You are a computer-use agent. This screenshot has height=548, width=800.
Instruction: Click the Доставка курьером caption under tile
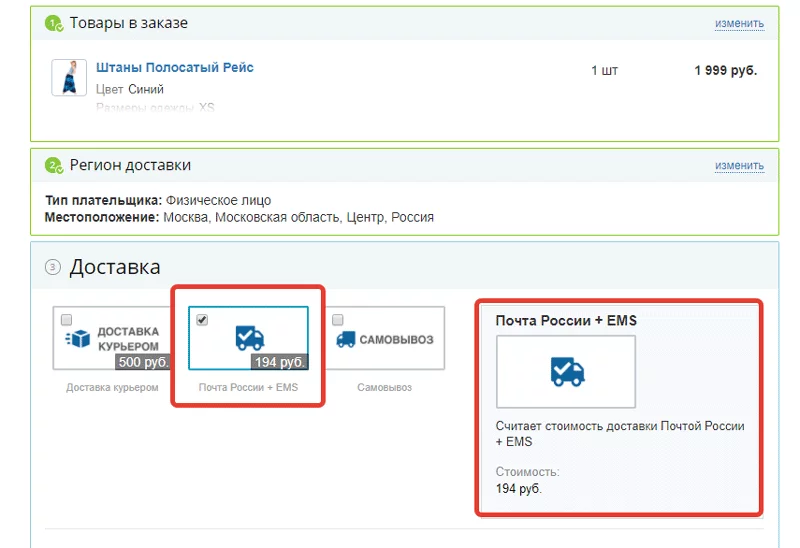tap(112, 387)
